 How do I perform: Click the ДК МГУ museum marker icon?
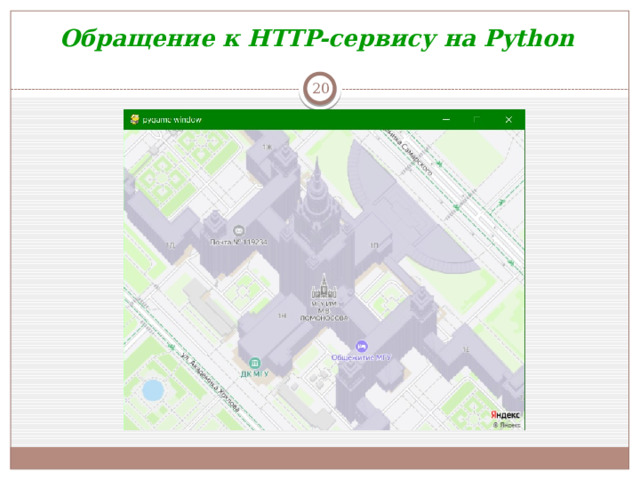[255, 362]
